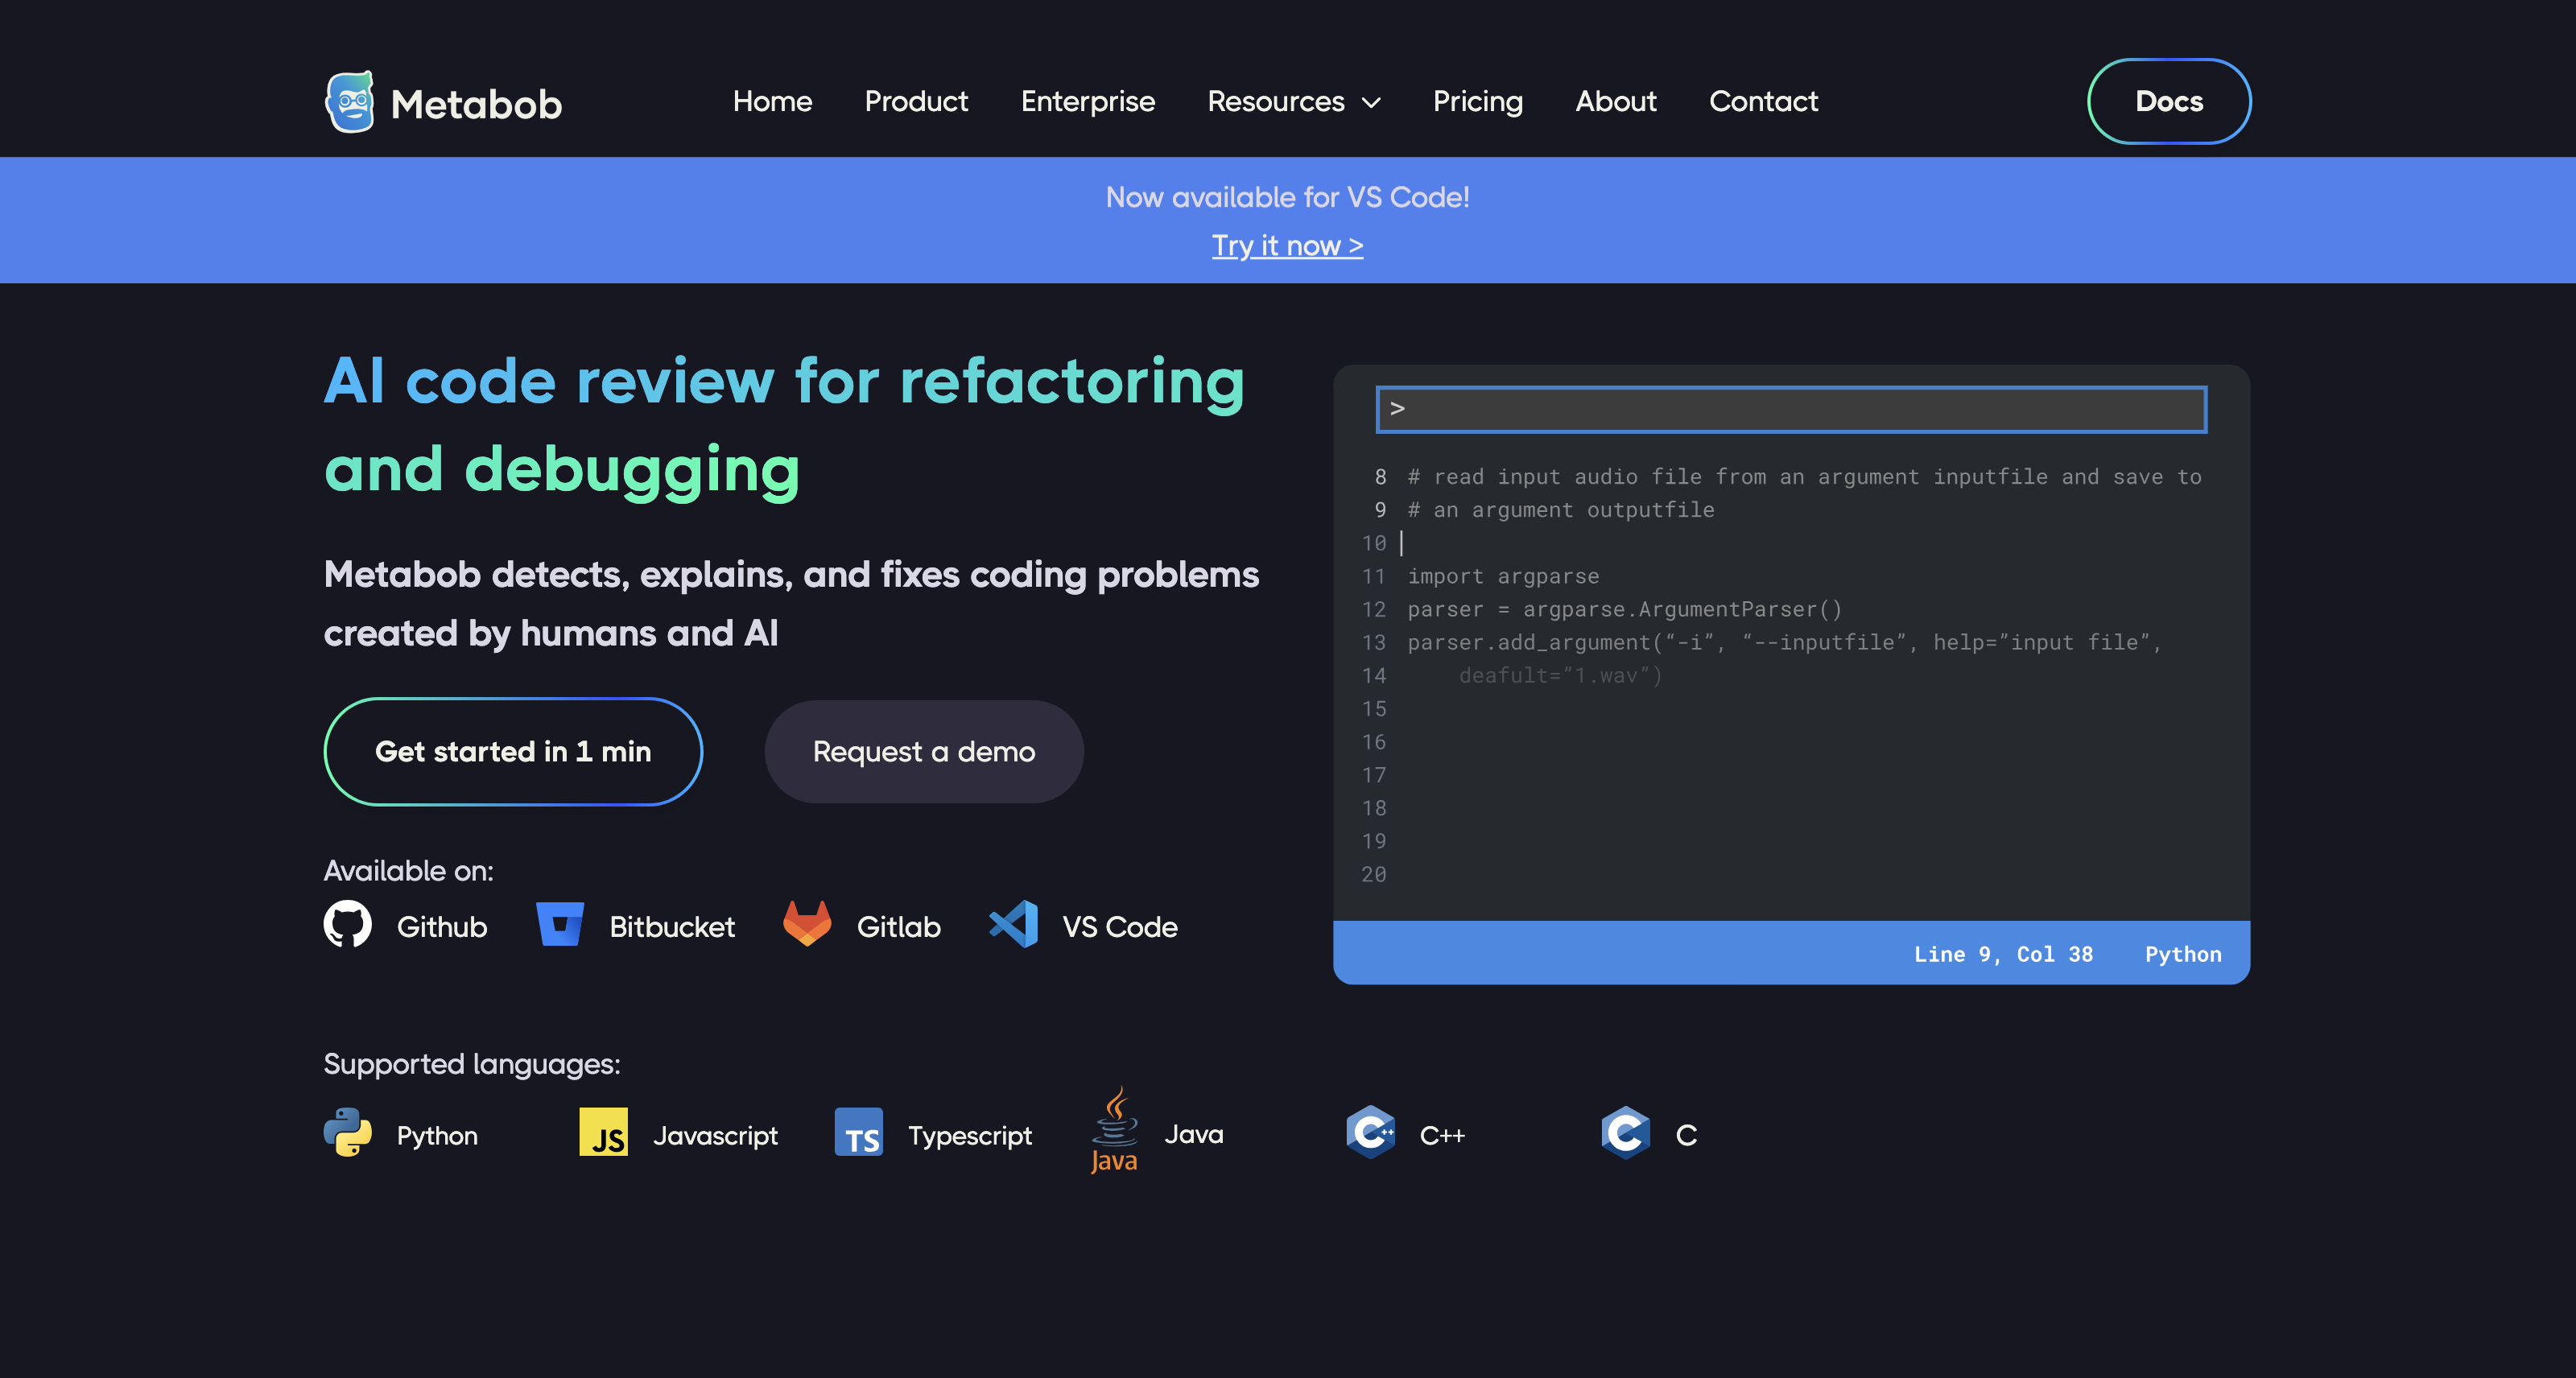Click the yellow JS Javascript icon
Viewport: 2576px width, 1378px height.
[x=604, y=1133]
